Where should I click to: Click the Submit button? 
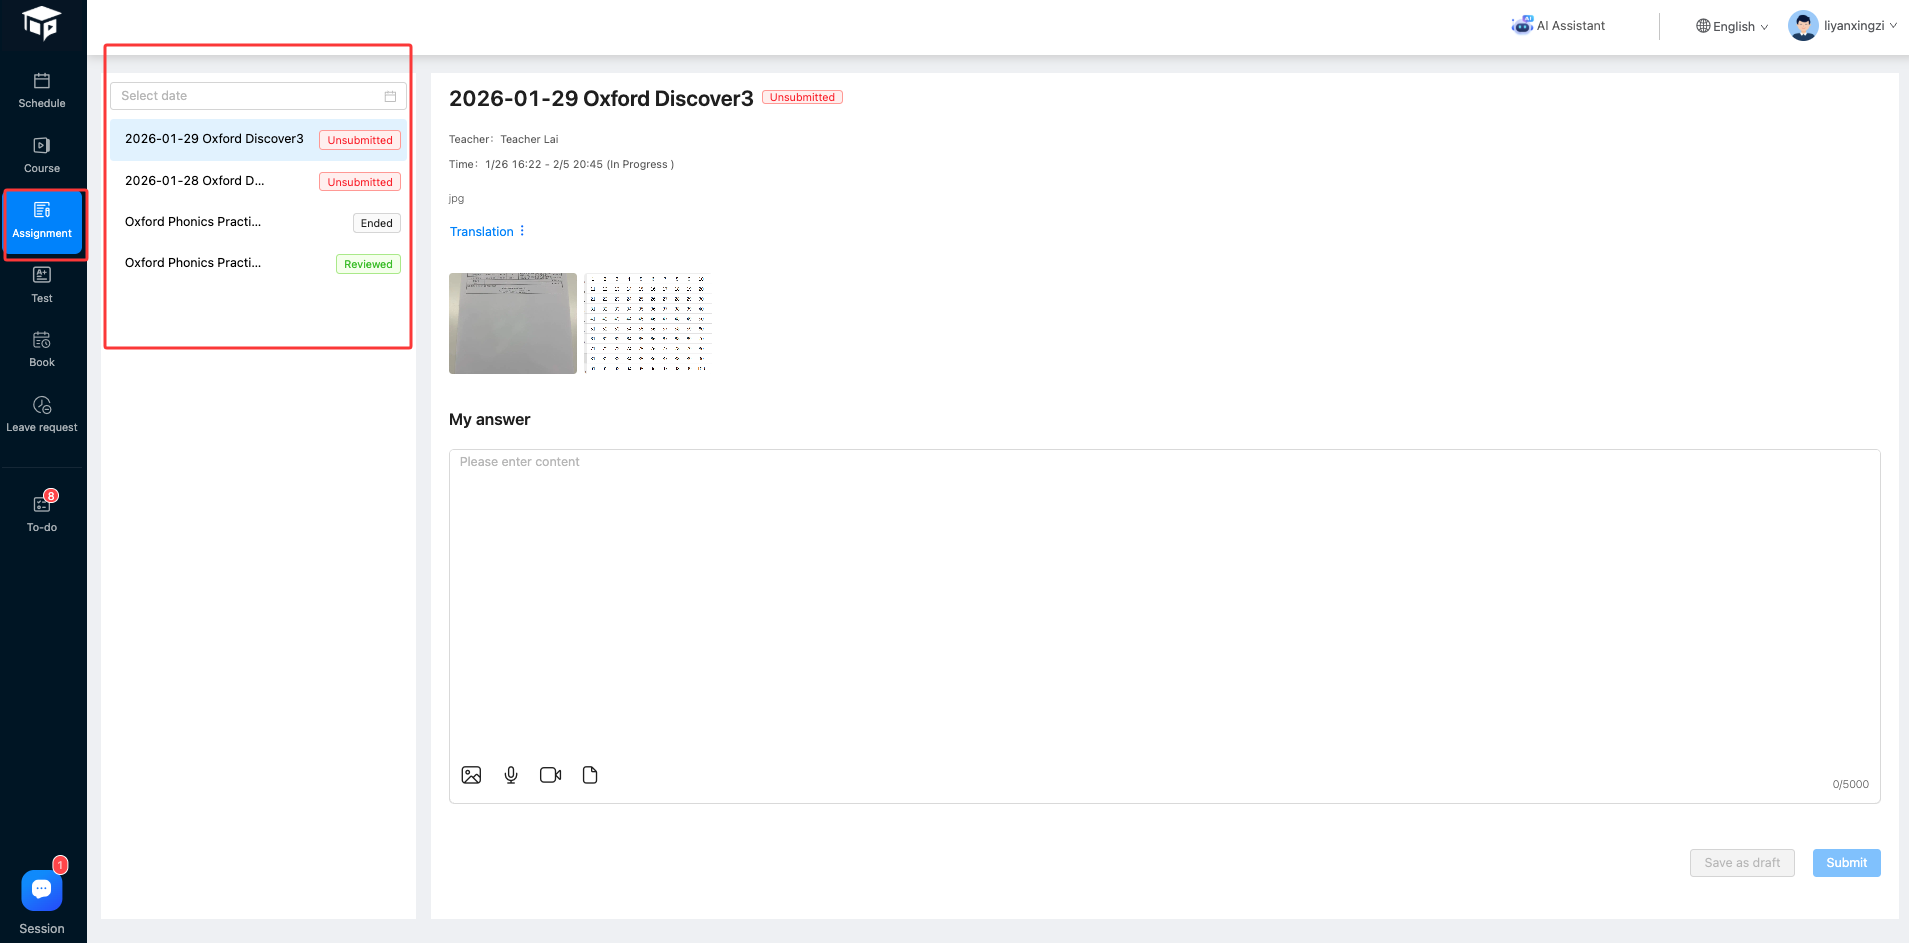pyautogui.click(x=1846, y=863)
